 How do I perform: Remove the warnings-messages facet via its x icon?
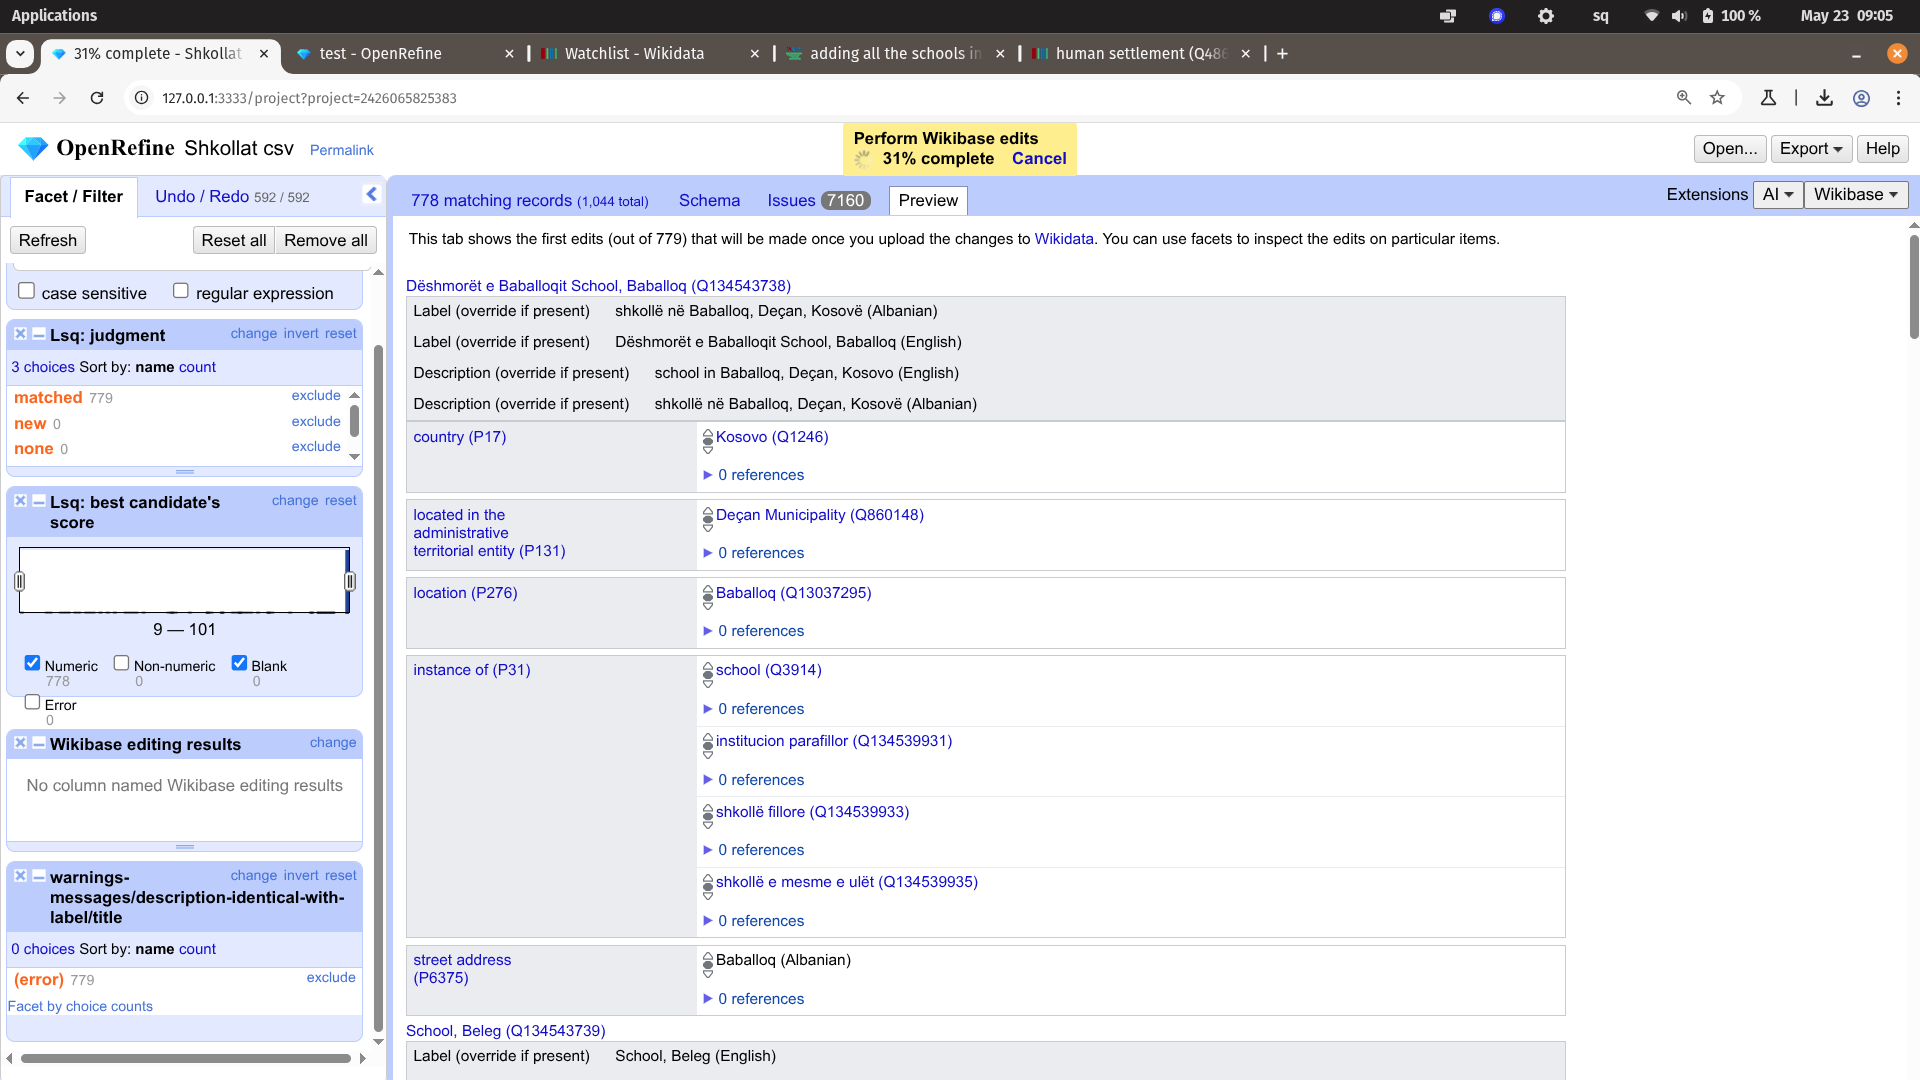tap(19, 877)
